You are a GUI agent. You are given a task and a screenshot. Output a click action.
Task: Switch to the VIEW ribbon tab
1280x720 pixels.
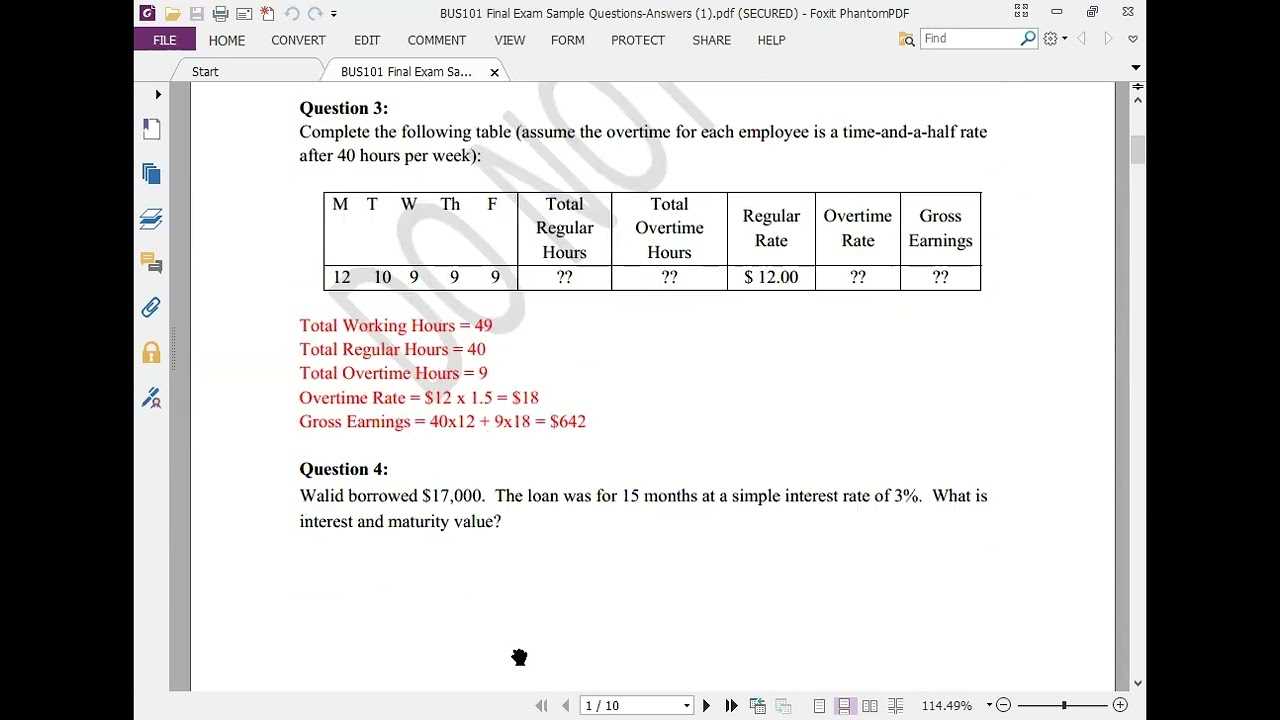(x=510, y=40)
